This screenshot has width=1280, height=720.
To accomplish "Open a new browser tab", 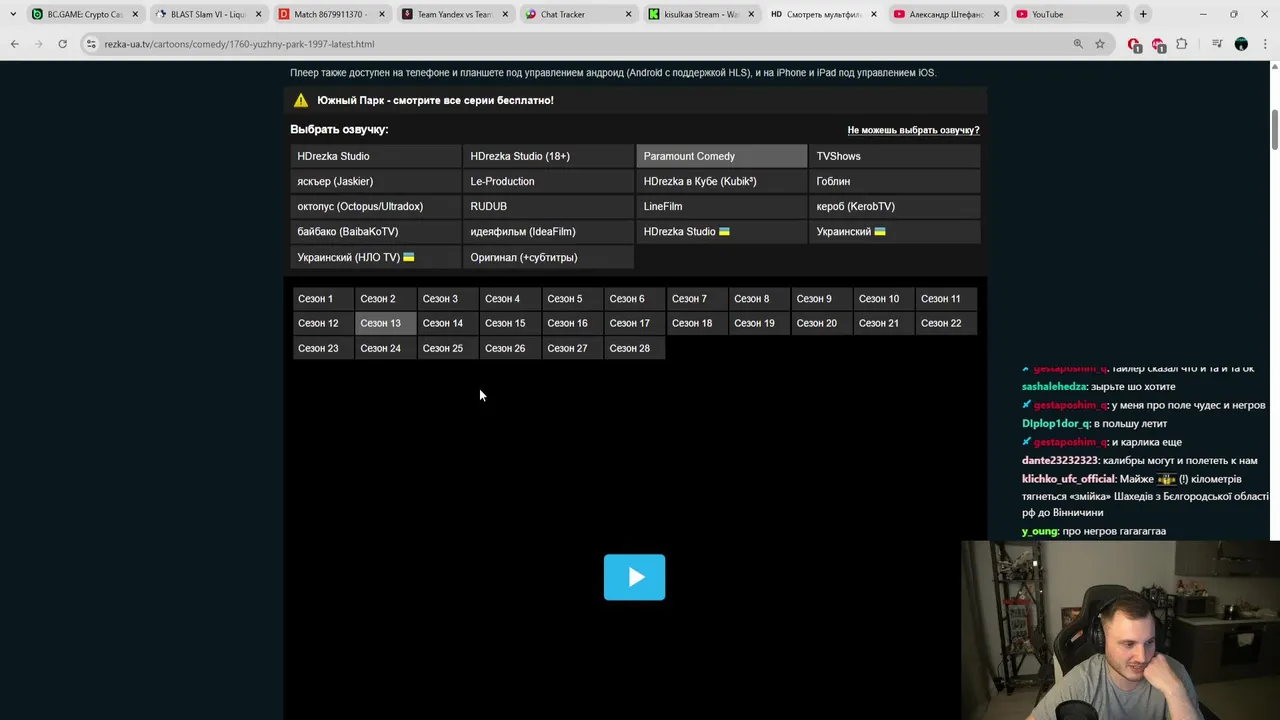I will [x=1143, y=14].
